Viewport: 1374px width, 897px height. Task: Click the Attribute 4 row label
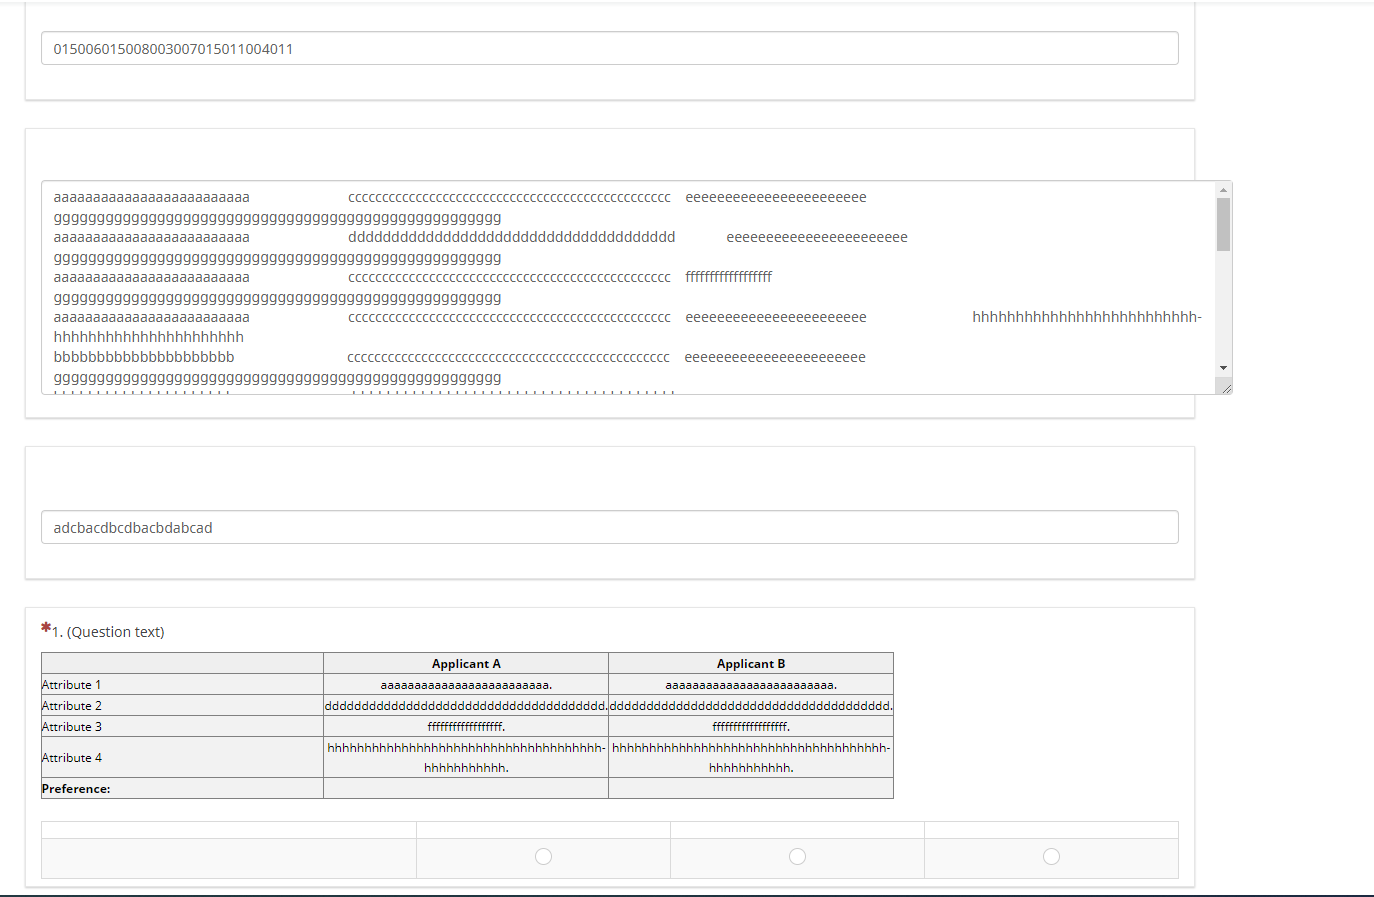click(x=72, y=758)
